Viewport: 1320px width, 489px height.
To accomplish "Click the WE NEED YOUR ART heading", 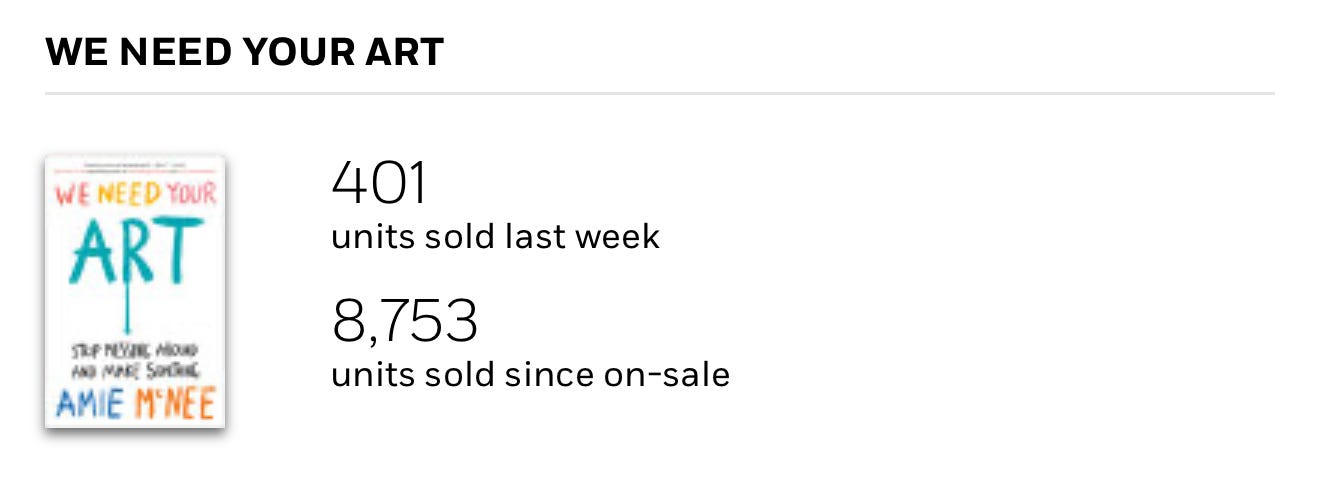I will pyautogui.click(x=245, y=52).
